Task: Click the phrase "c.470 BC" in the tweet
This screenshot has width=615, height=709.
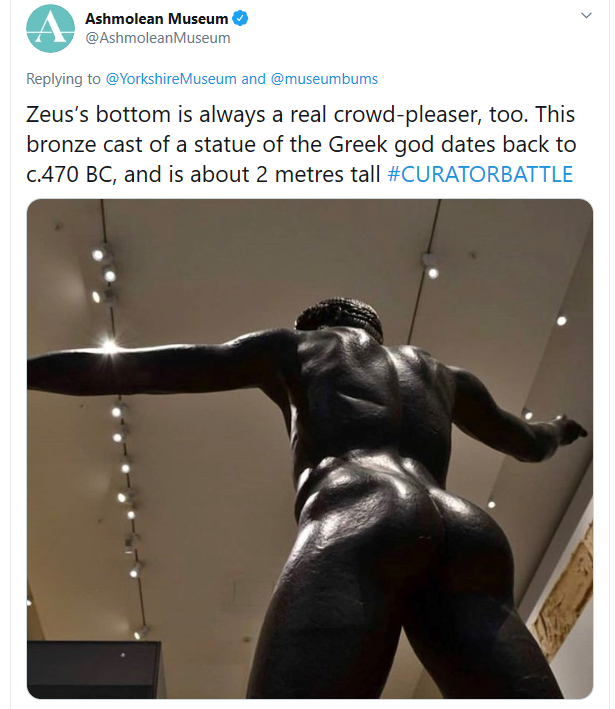Action: pyautogui.click(x=69, y=175)
